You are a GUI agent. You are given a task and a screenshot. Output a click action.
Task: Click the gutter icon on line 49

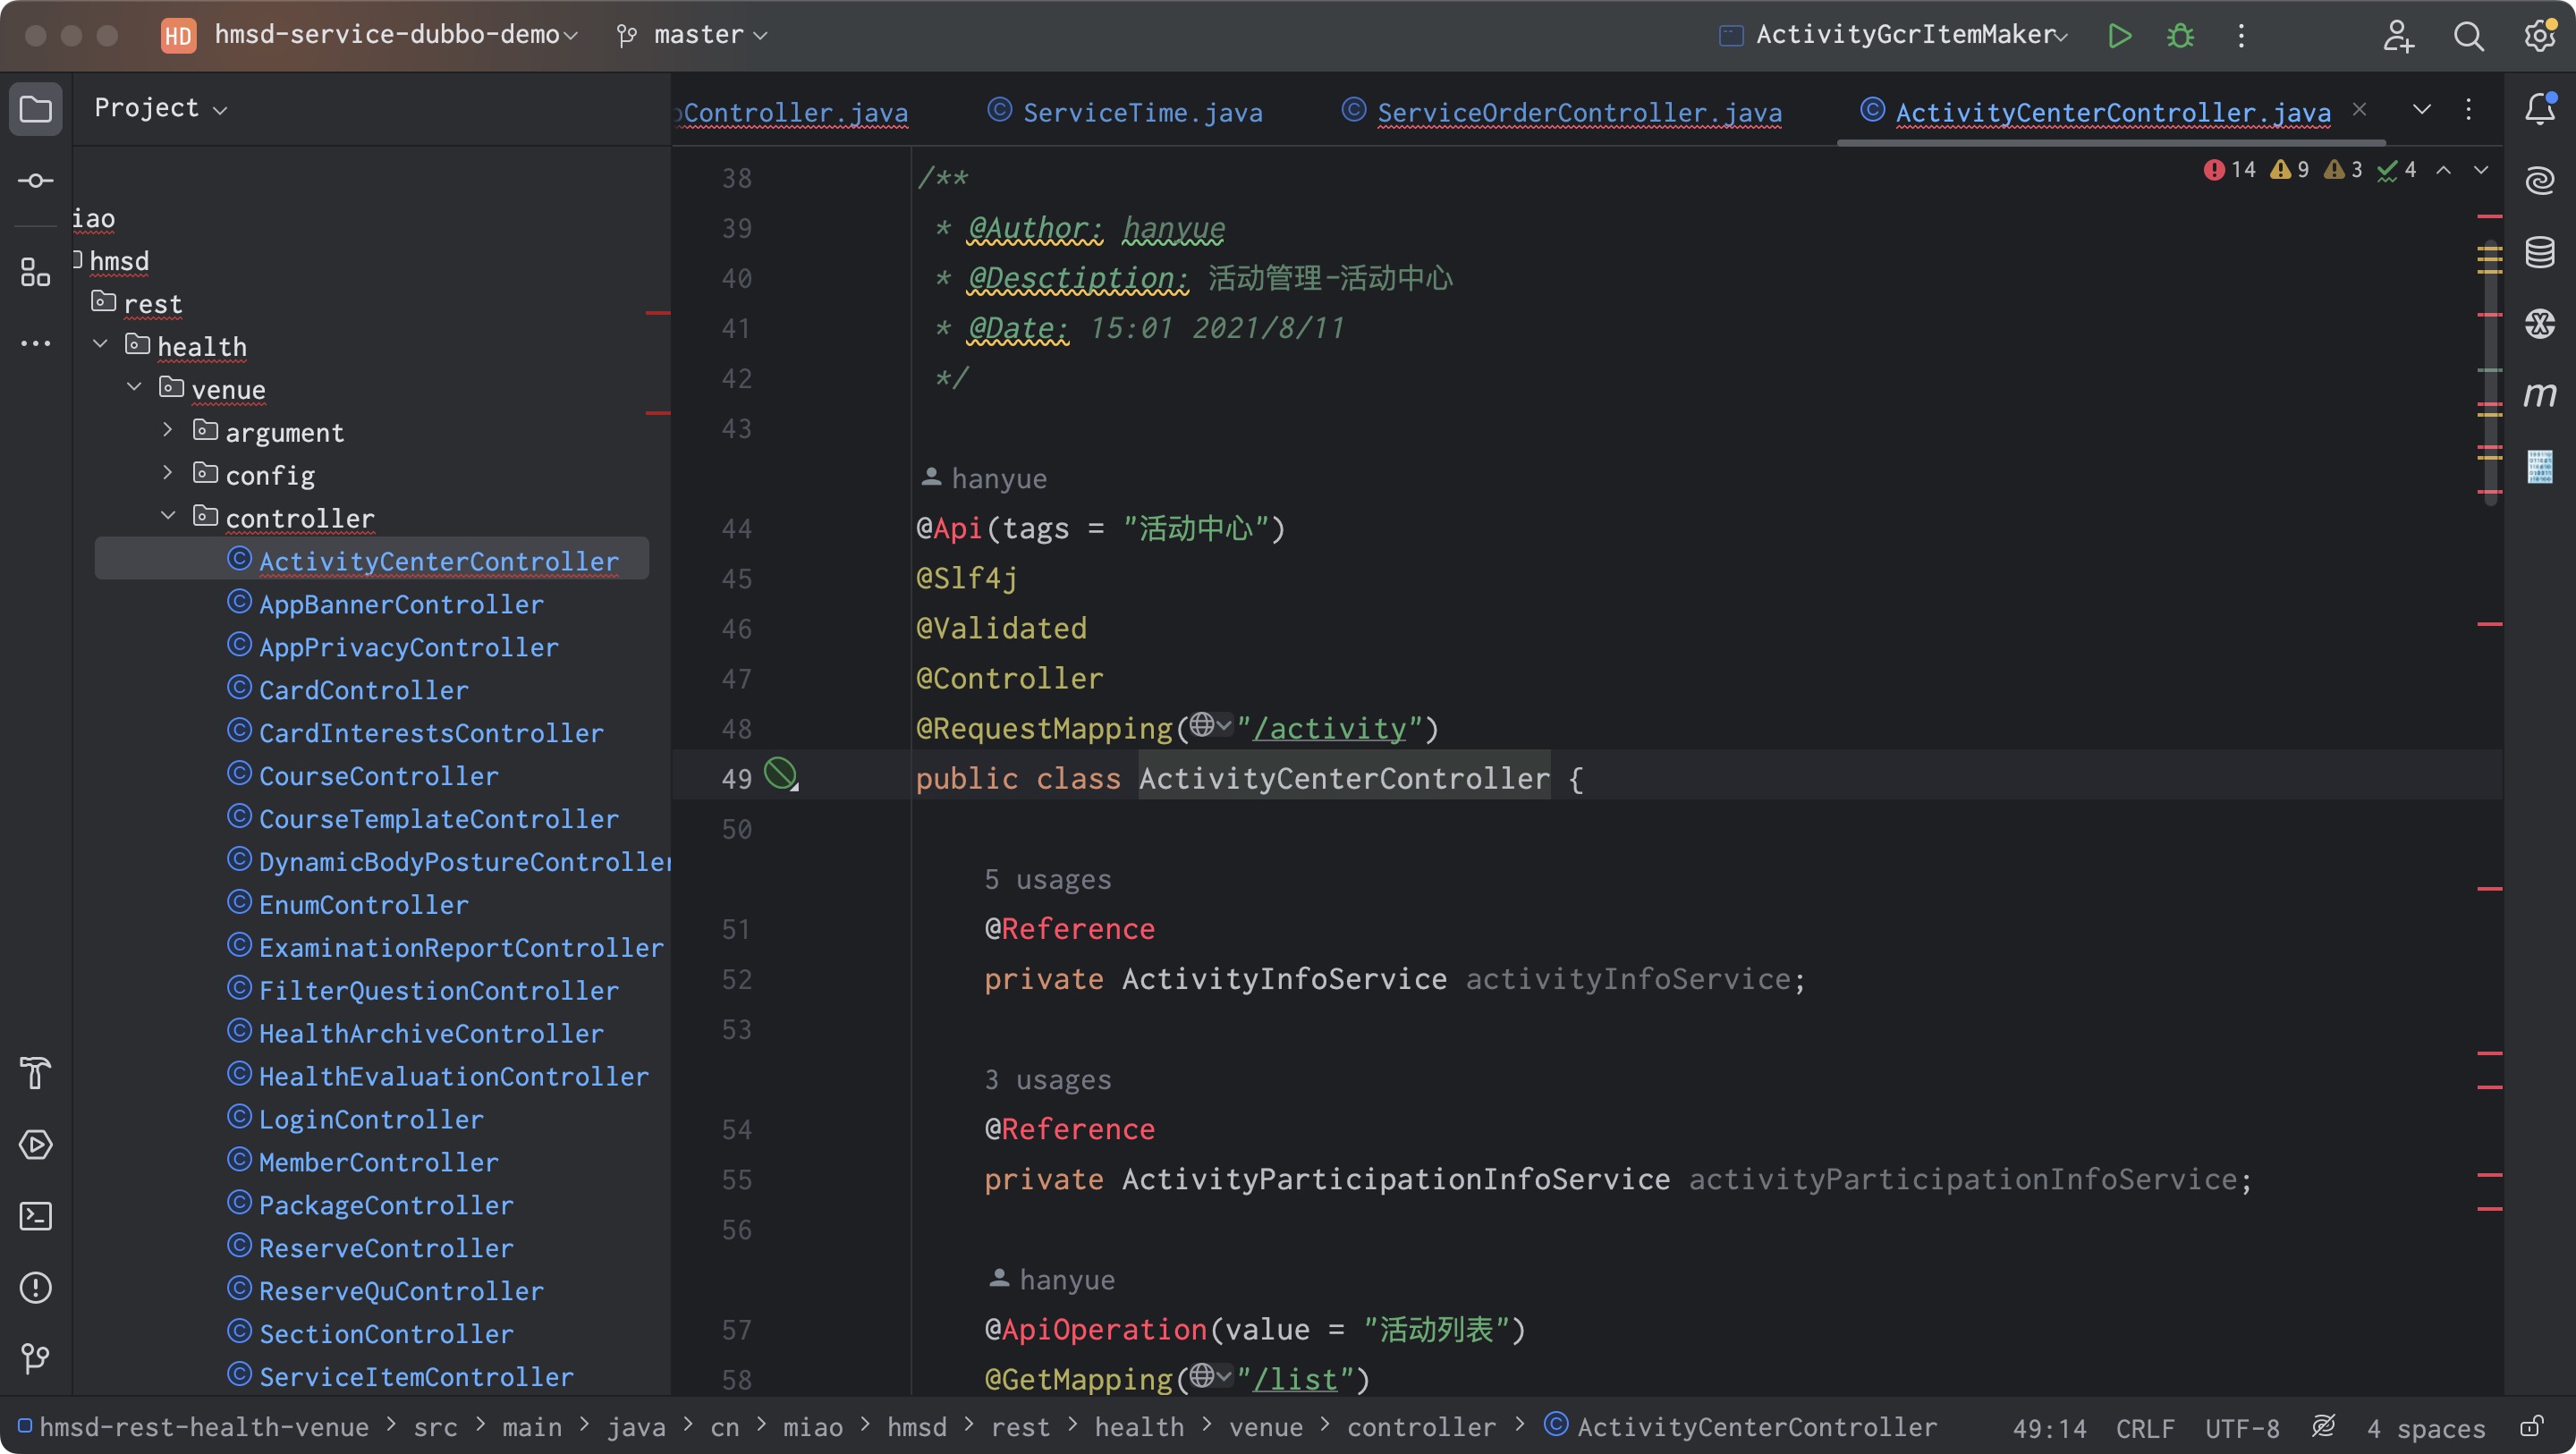point(781,774)
